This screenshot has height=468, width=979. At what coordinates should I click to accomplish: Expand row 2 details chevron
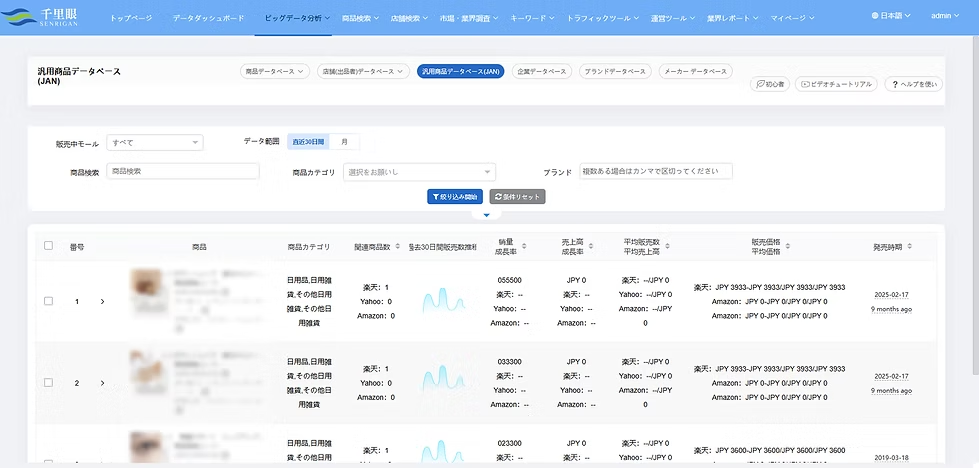click(x=102, y=383)
